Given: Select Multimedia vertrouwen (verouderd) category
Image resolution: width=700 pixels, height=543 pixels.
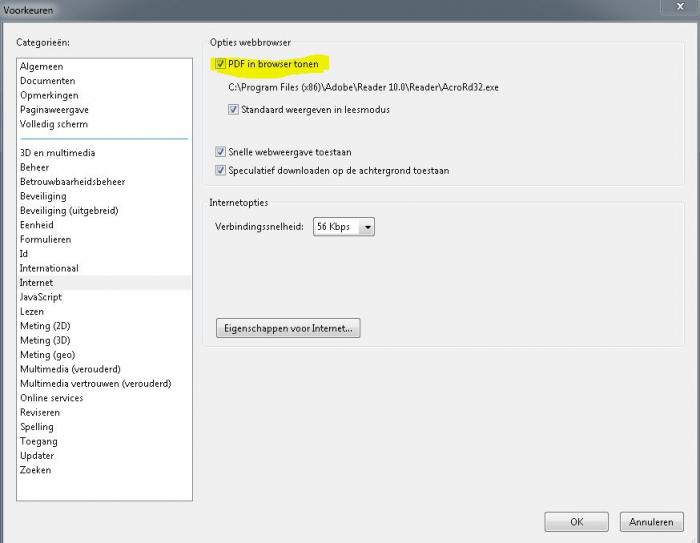Looking at the screenshot, I should click(x=96, y=383).
